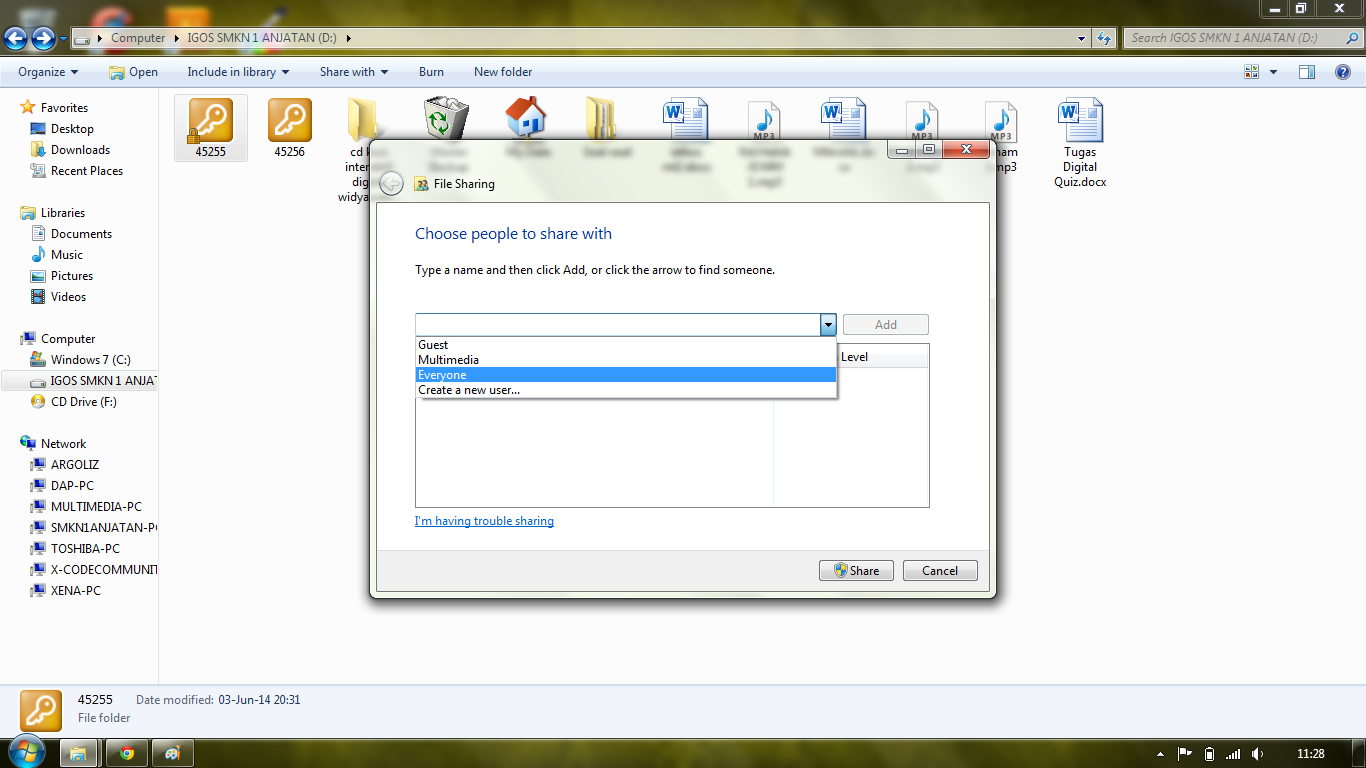Select the 45256 key folder icon
The height and width of the screenshot is (768, 1366).
(289, 121)
